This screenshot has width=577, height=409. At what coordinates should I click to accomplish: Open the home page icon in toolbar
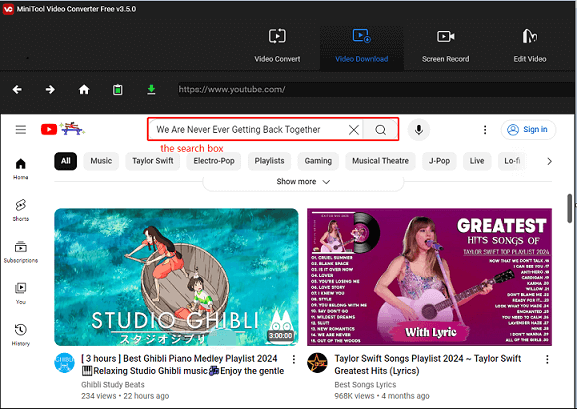[x=84, y=89]
